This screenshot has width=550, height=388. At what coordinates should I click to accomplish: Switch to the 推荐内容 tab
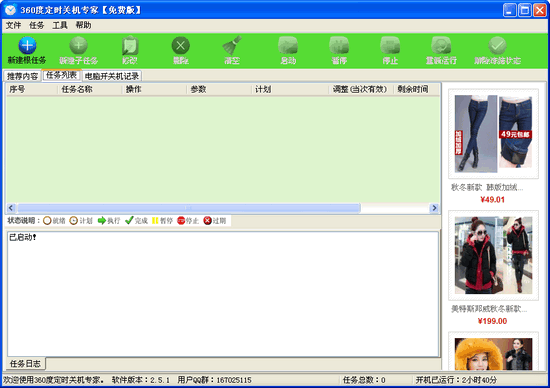pyautogui.click(x=22, y=76)
